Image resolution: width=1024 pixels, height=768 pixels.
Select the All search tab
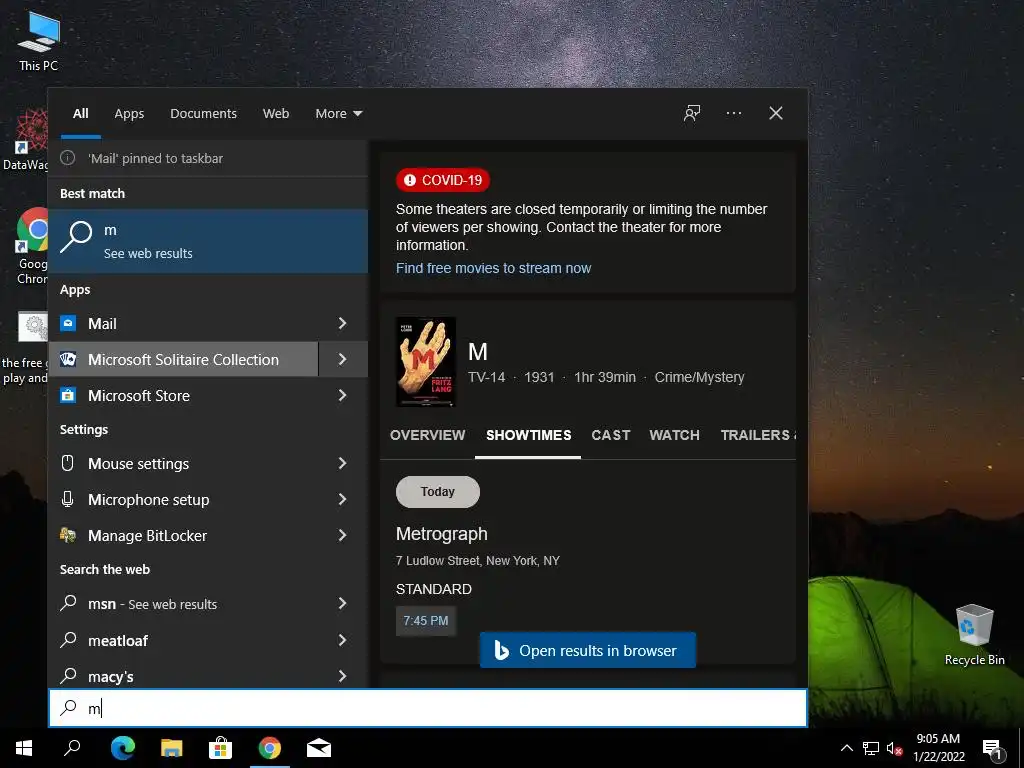80,114
